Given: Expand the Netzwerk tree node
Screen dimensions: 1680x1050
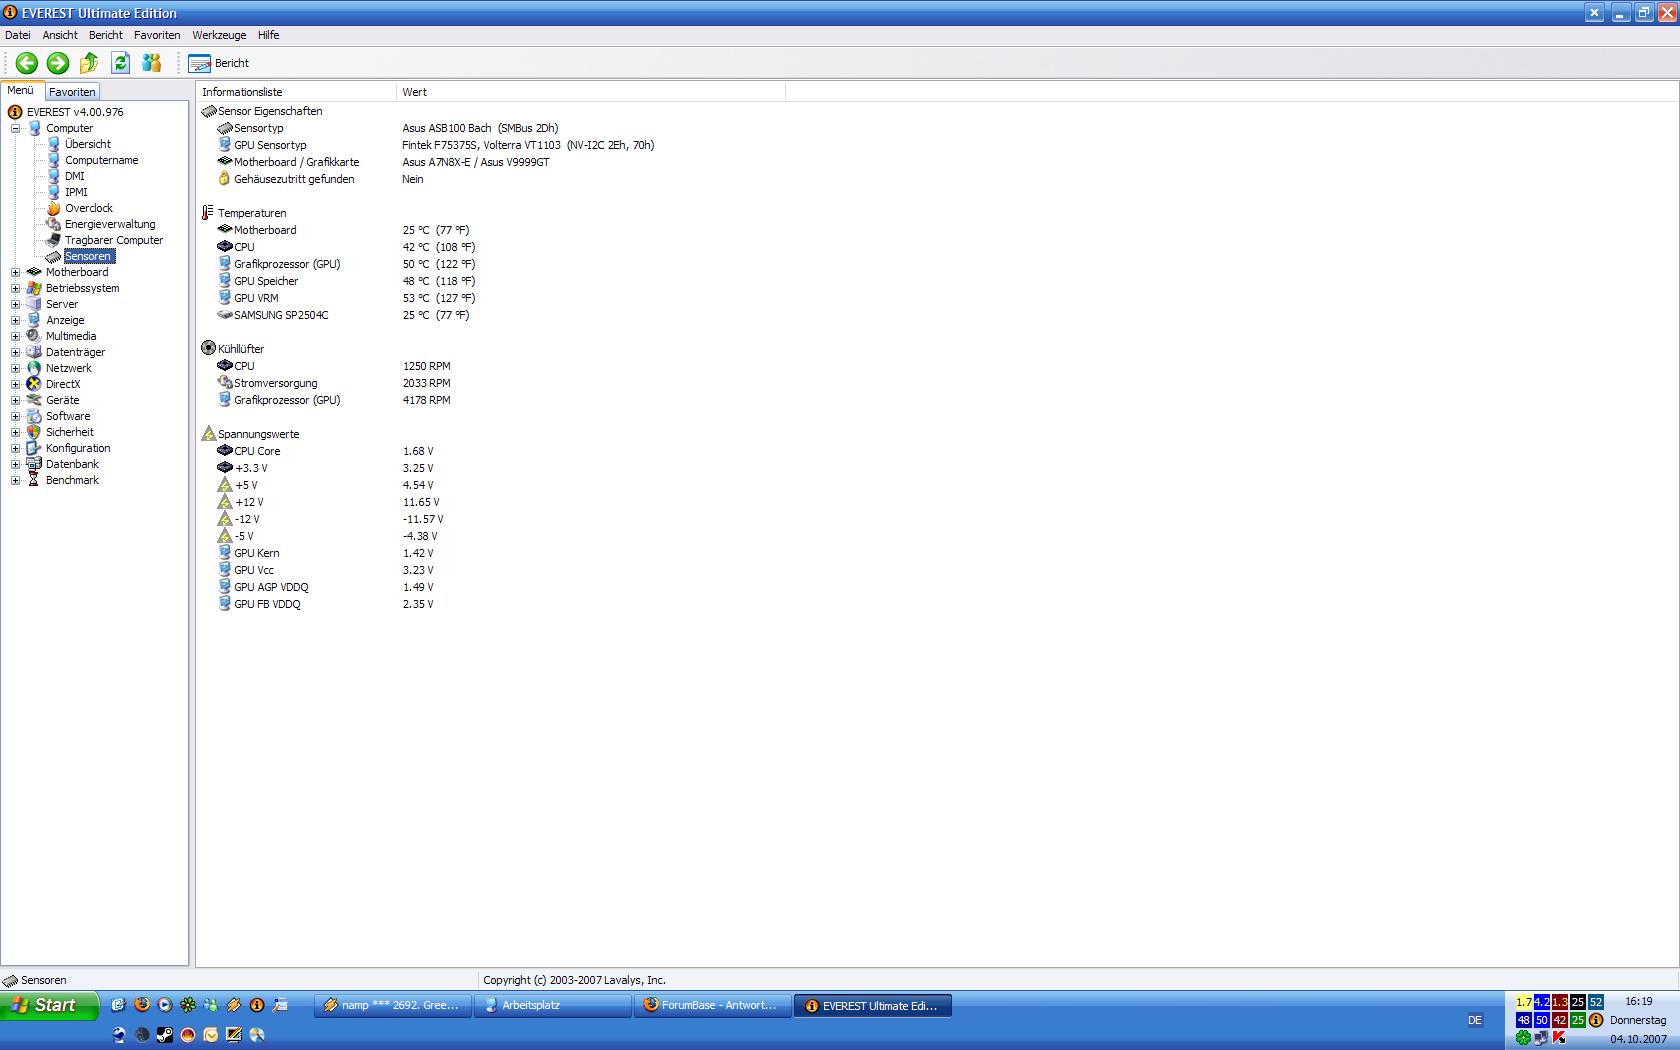Looking at the screenshot, I should coord(15,368).
